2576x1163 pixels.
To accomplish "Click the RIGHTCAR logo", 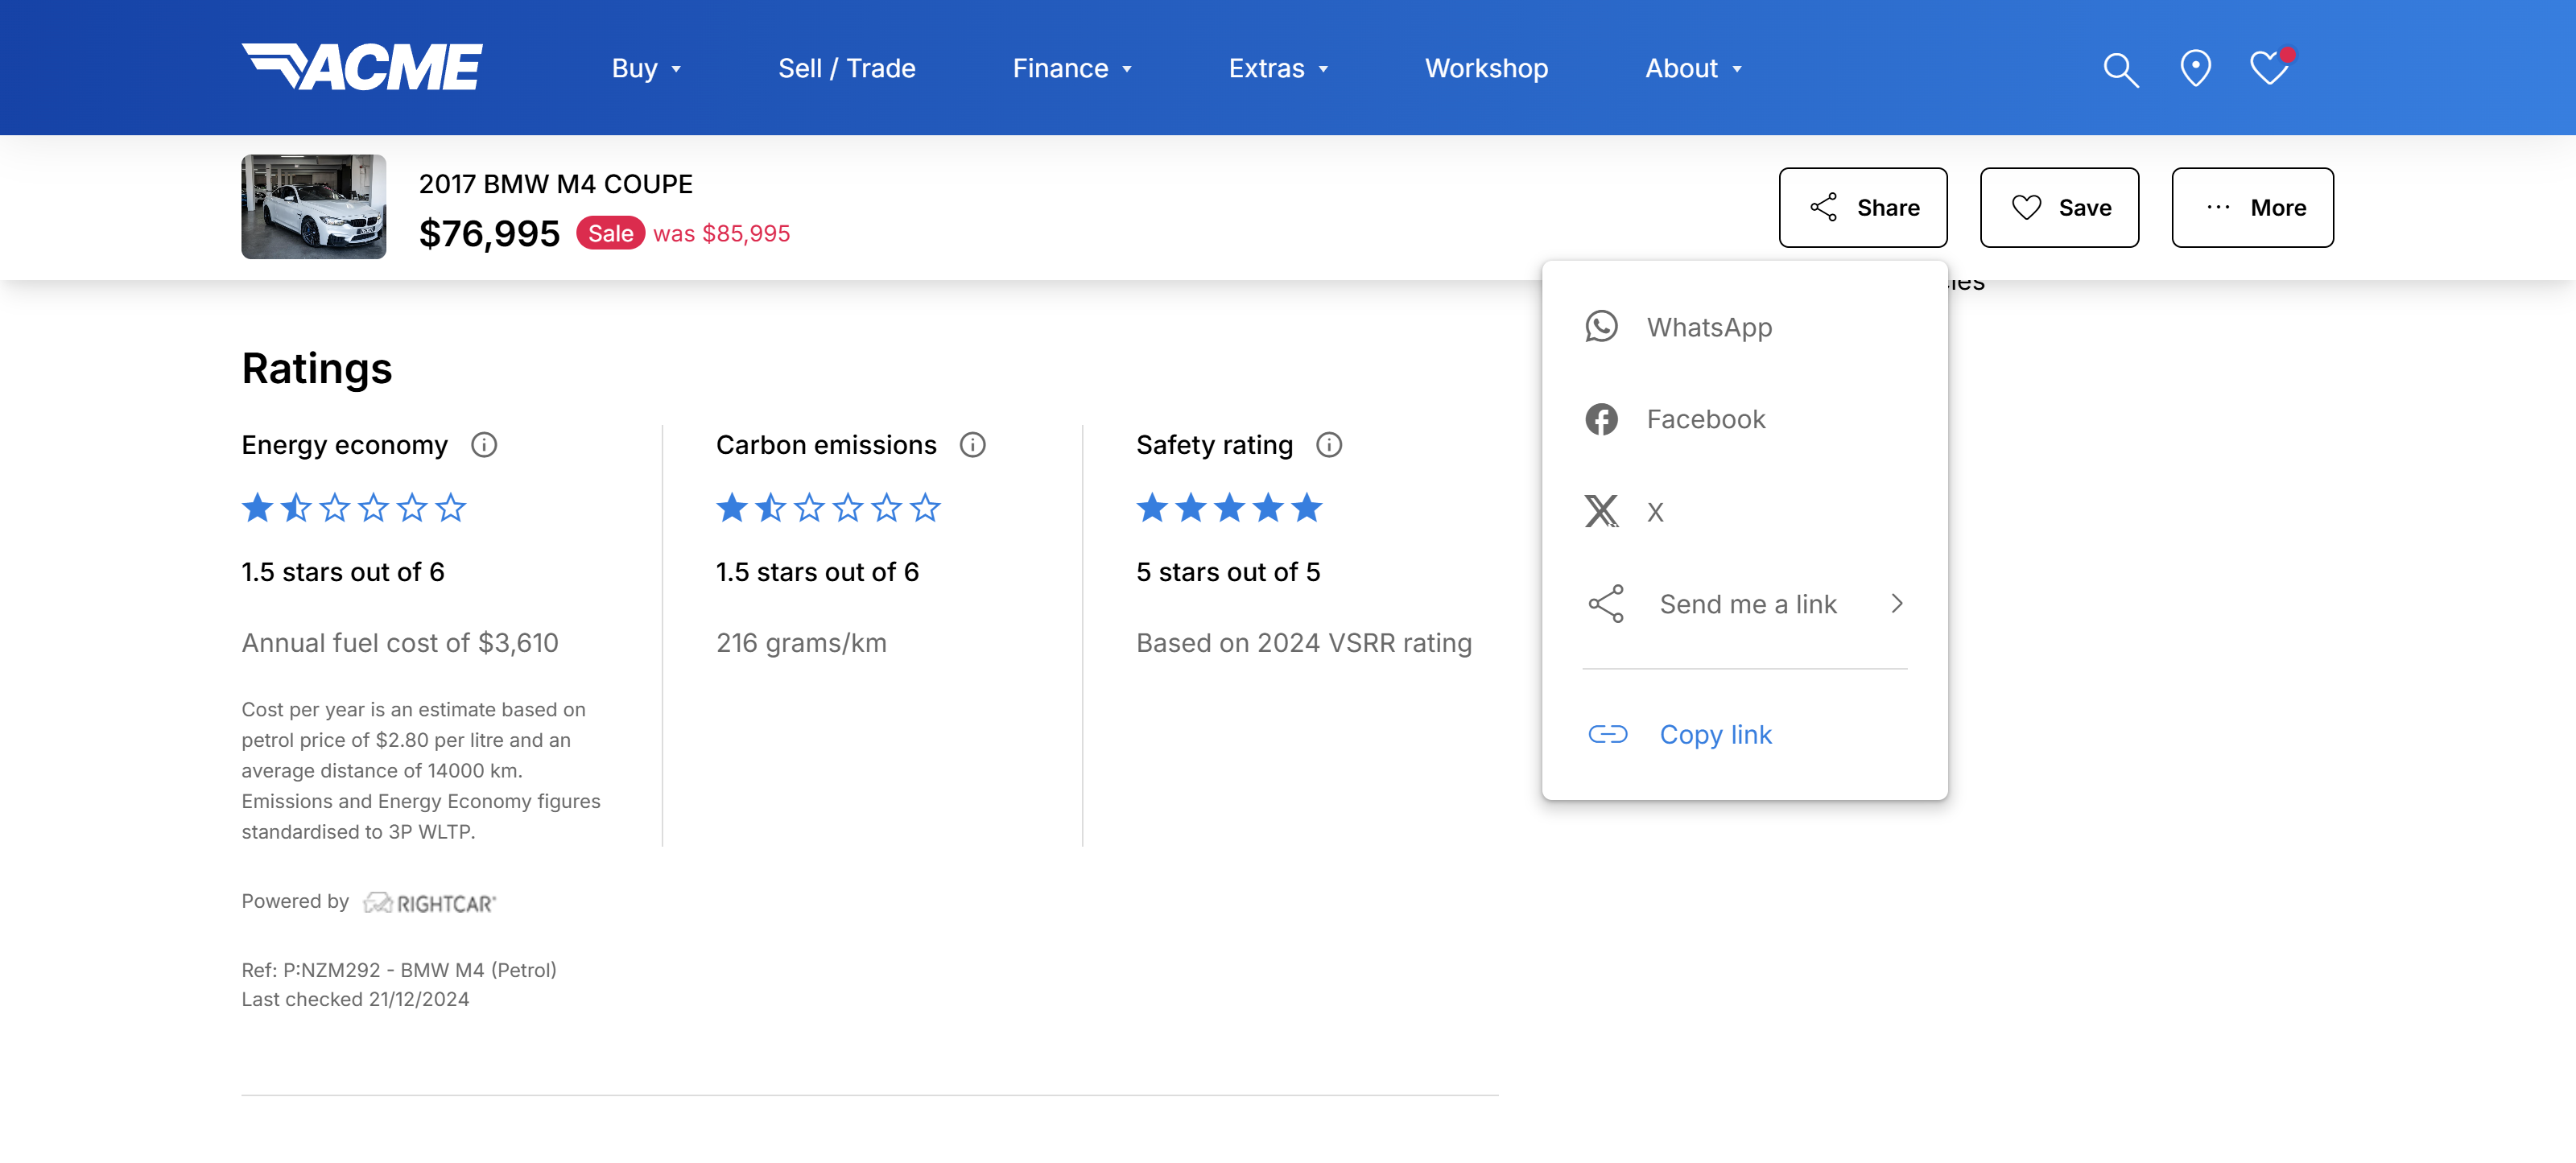I will point(429,903).
